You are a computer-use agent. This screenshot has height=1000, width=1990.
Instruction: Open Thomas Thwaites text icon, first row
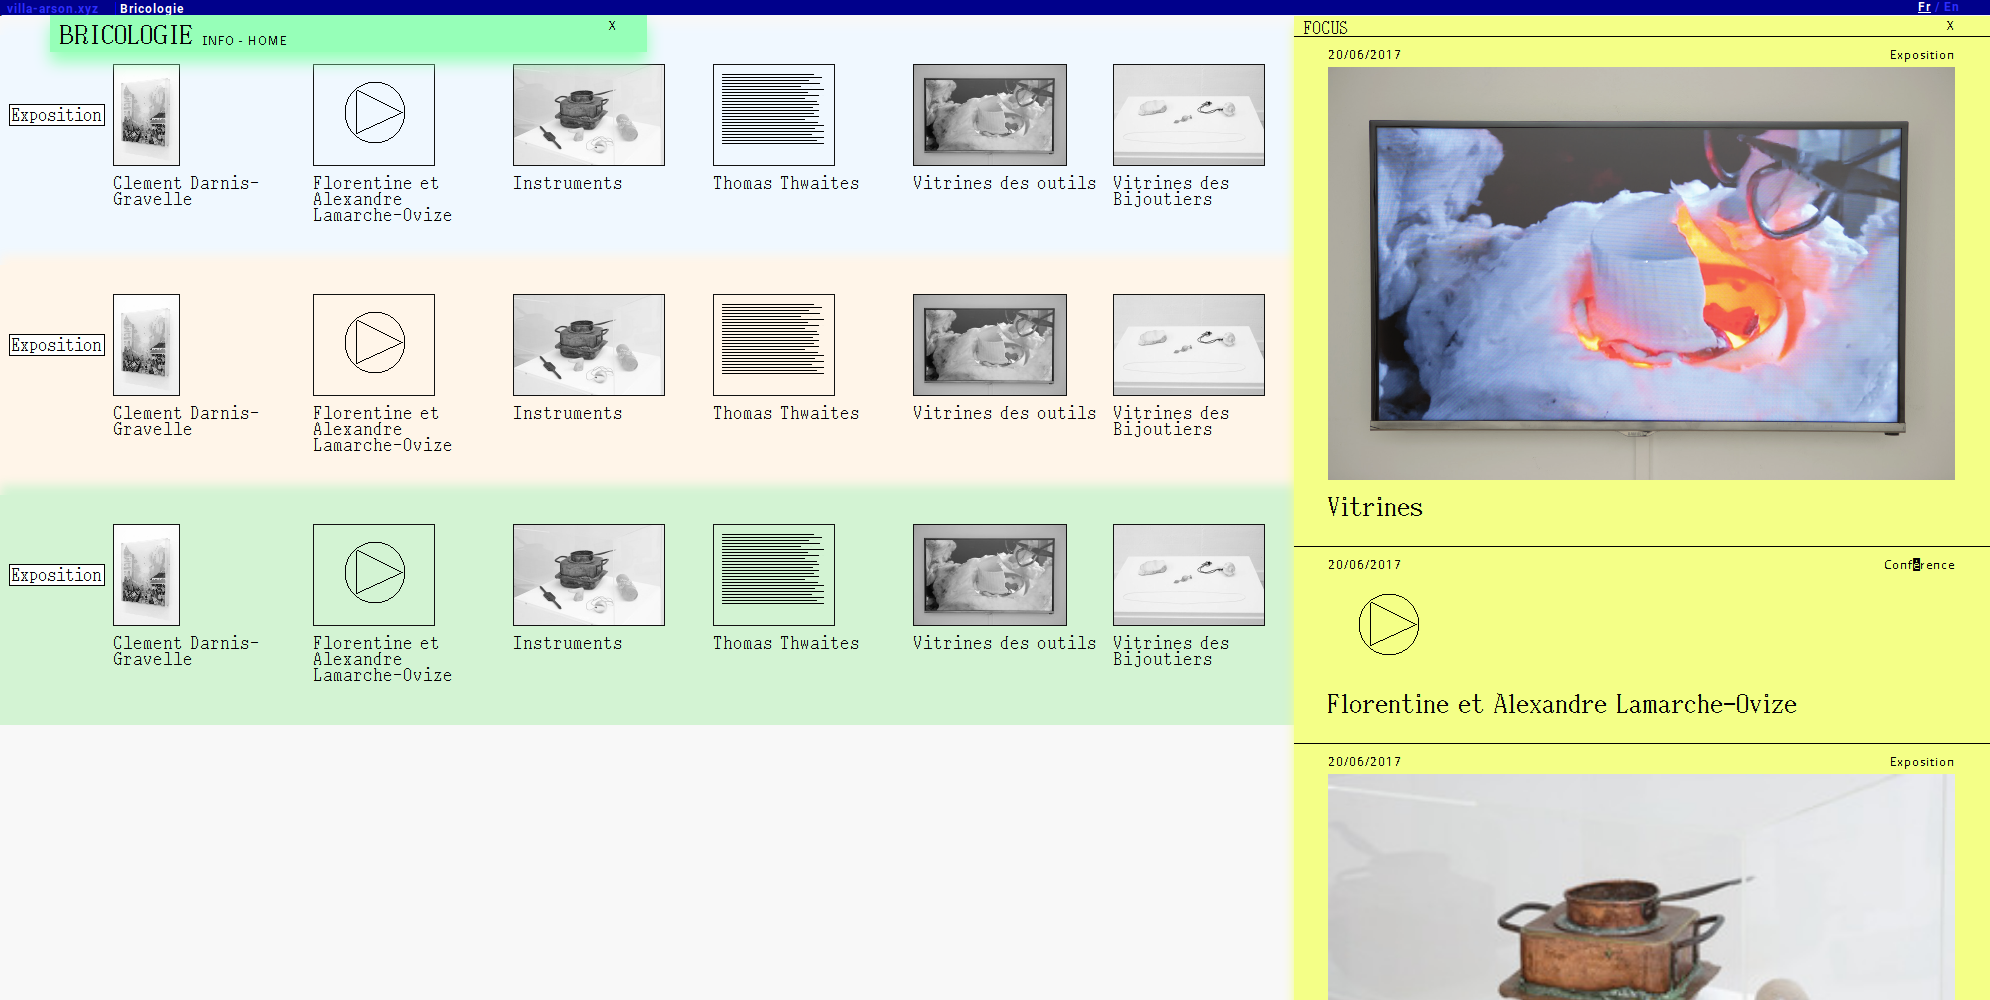(773, 114)
